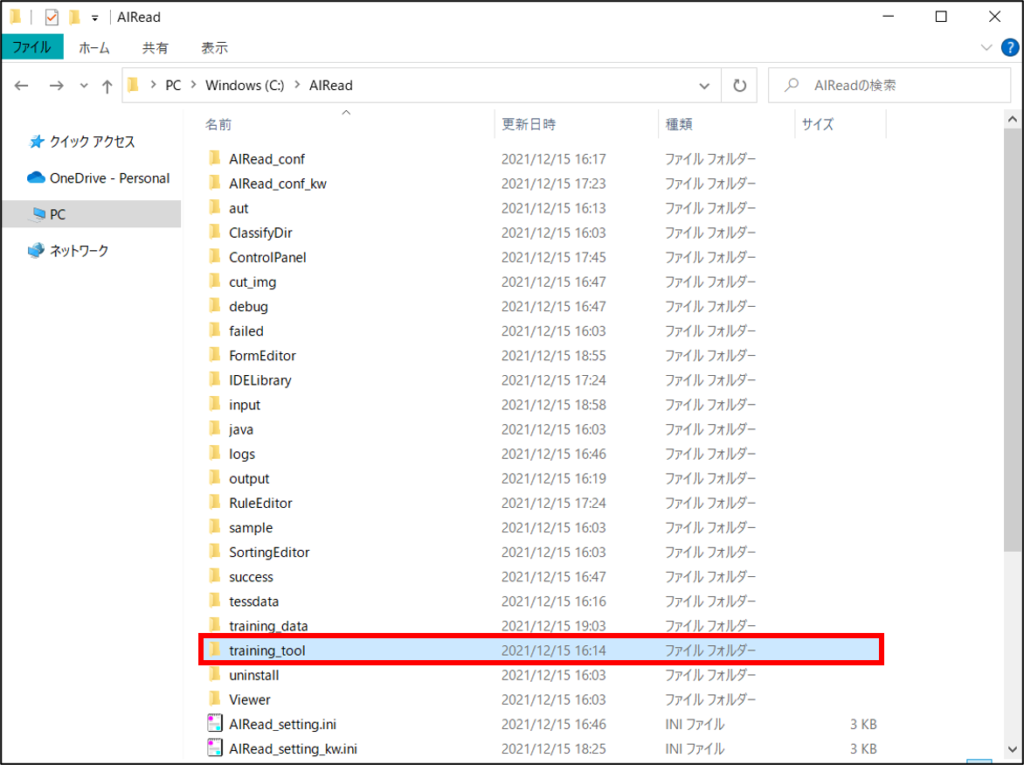
Task: Select the training_data folder name
Action: click(x=268, y=626)
